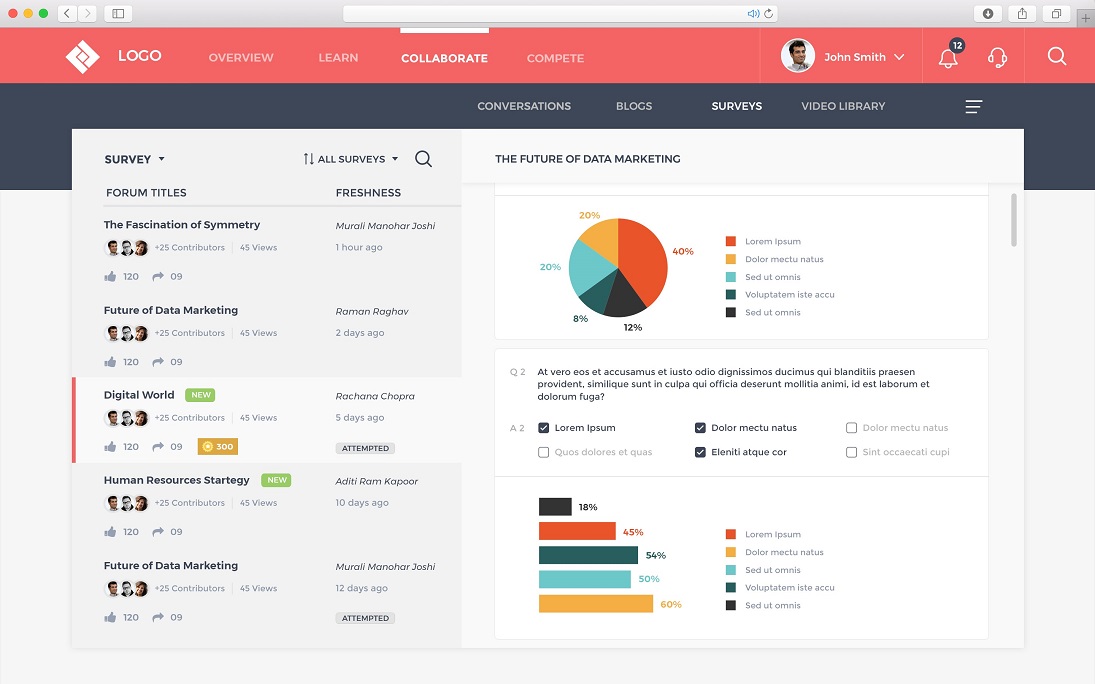The width and height of the screenshot is (1095, 684).
Task: Click the NEW badge on Human Resources Startegy
Action: (x=277, y=480)
